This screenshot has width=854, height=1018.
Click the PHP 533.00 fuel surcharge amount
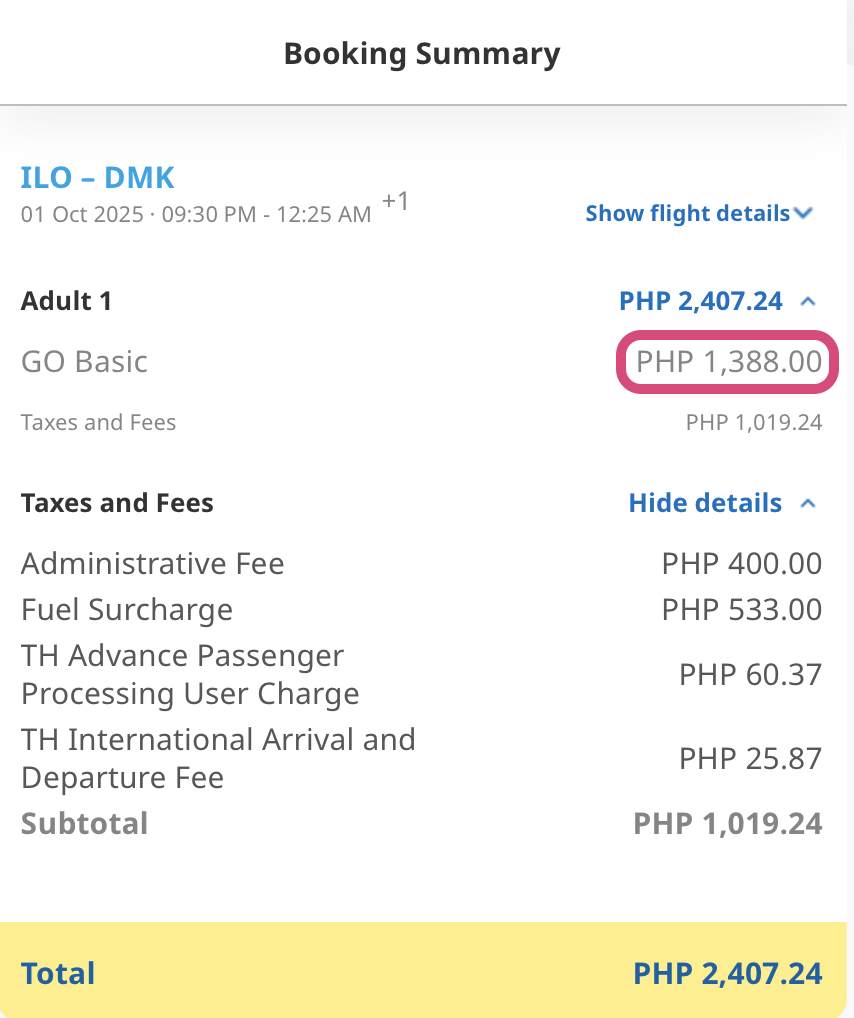[x=741, y=610]
